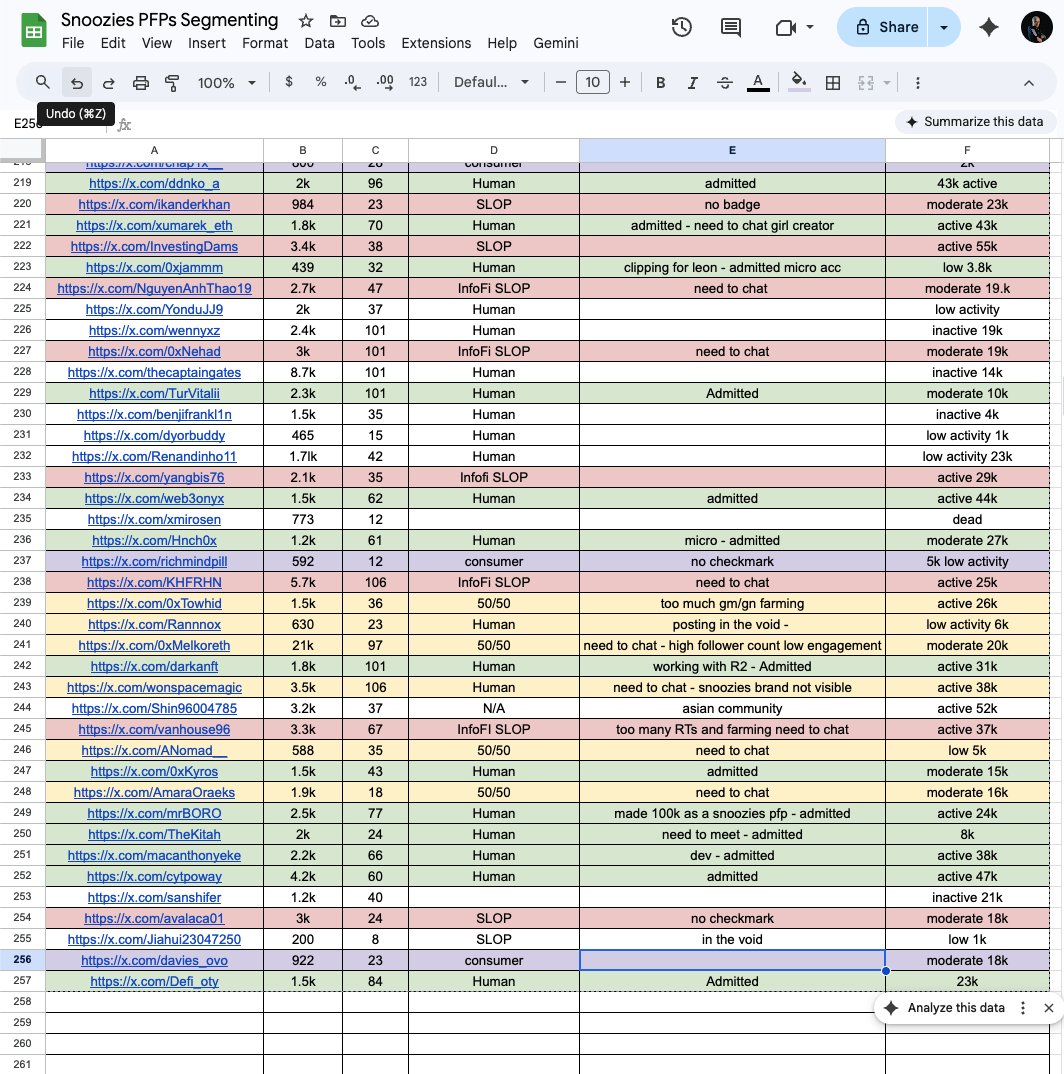Viewport: 1064px width, 1074px height.
Task: Increase font size with plus button
Action: point(625,82)
